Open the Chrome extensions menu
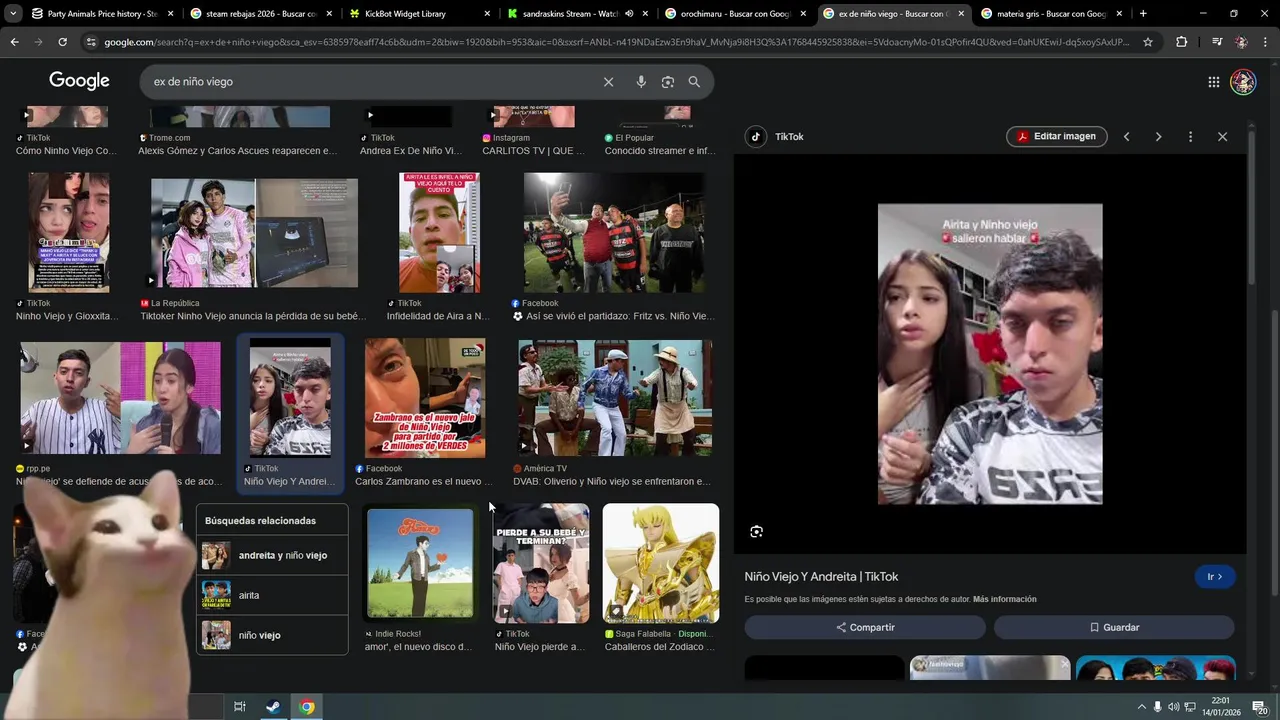This screenshot has width=1280, height=720. [1182, 42]
